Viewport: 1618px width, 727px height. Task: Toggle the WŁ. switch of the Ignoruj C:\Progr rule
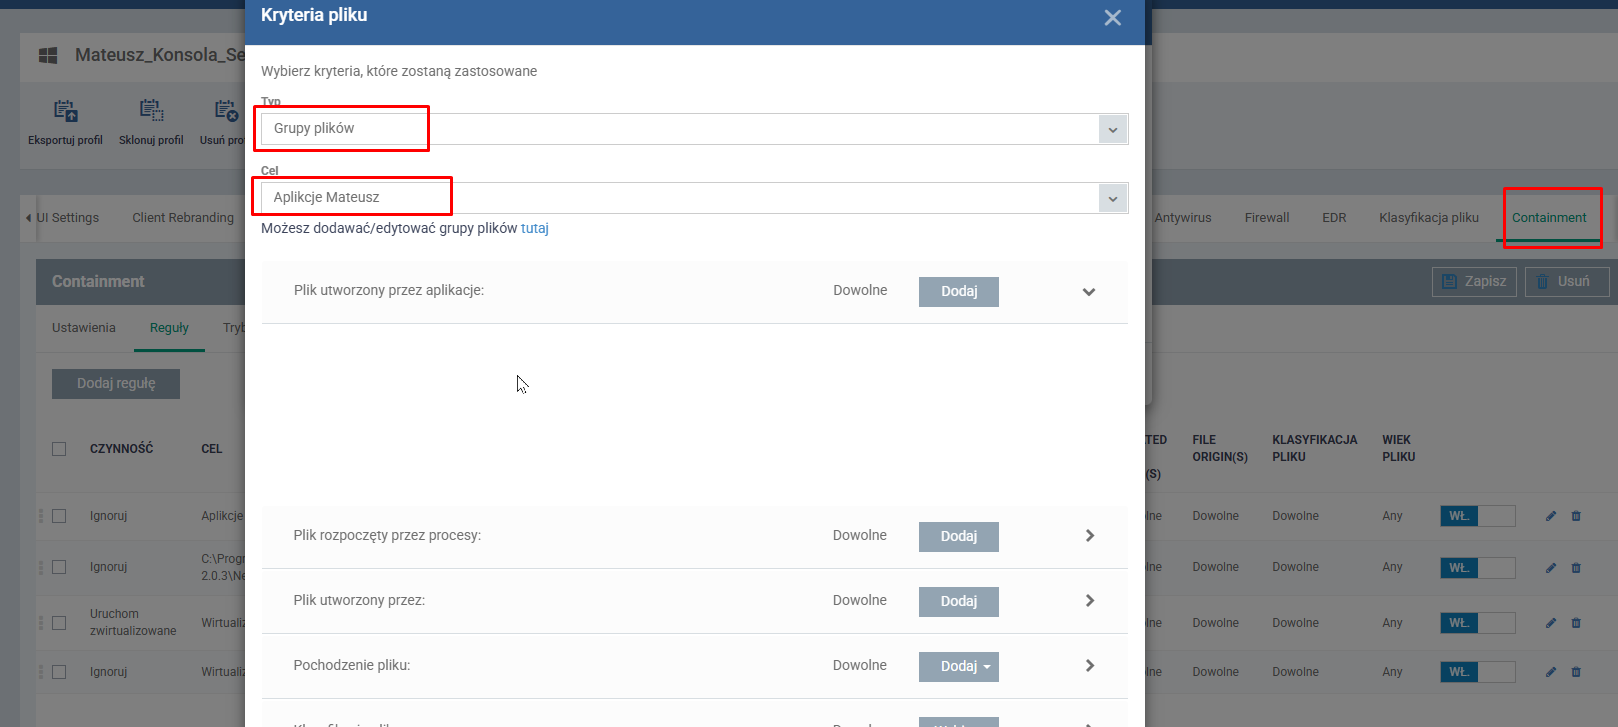[1478, 568]
